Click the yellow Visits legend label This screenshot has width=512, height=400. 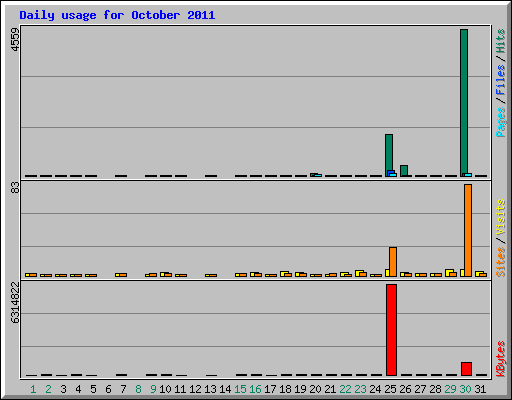click(x=500, y=218)
